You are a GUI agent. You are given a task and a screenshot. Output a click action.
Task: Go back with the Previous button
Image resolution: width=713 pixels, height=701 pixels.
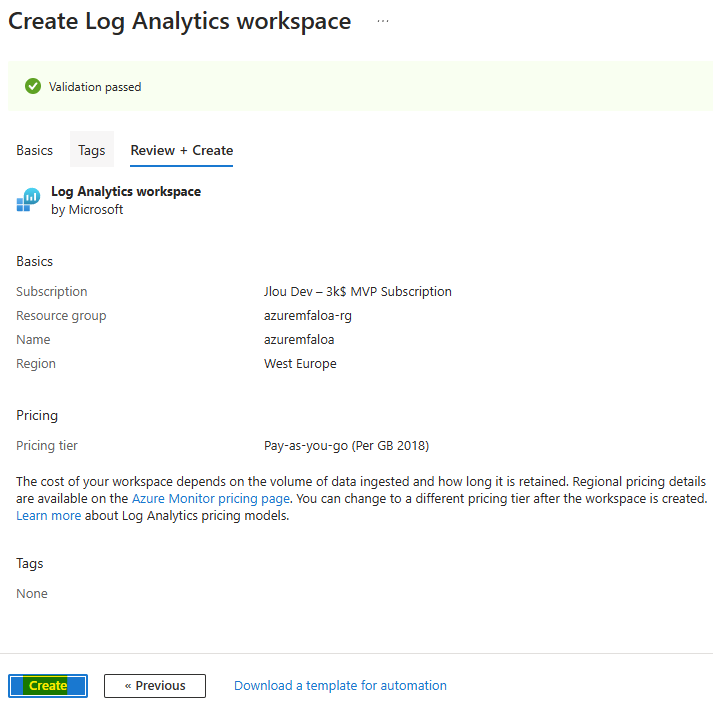[155, 685]
